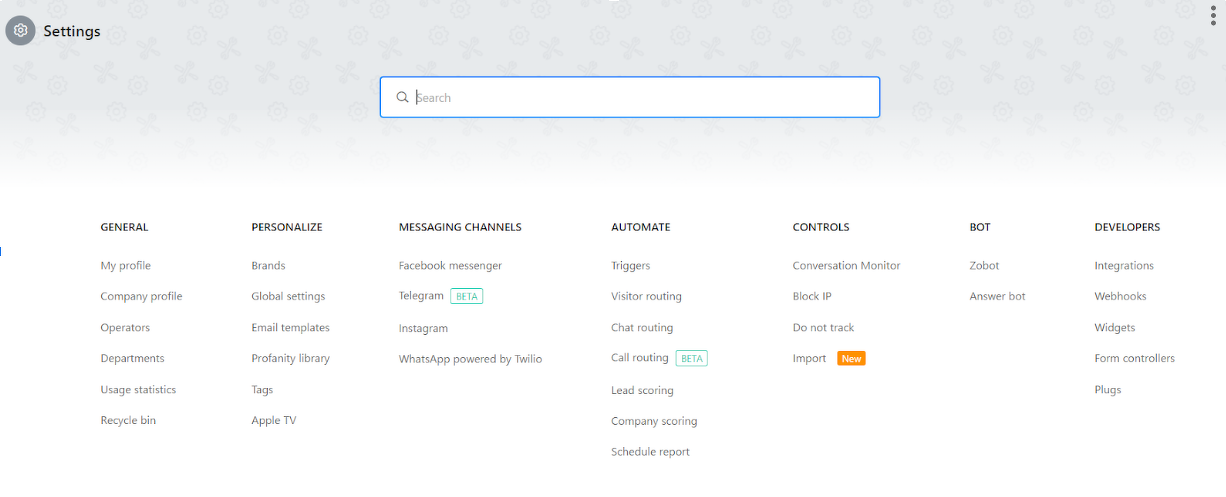This screenshot has height=497, width=1226.
Task: Open Conversation Monitor controls
Action: pyautogui.click(x=846, y=266)
